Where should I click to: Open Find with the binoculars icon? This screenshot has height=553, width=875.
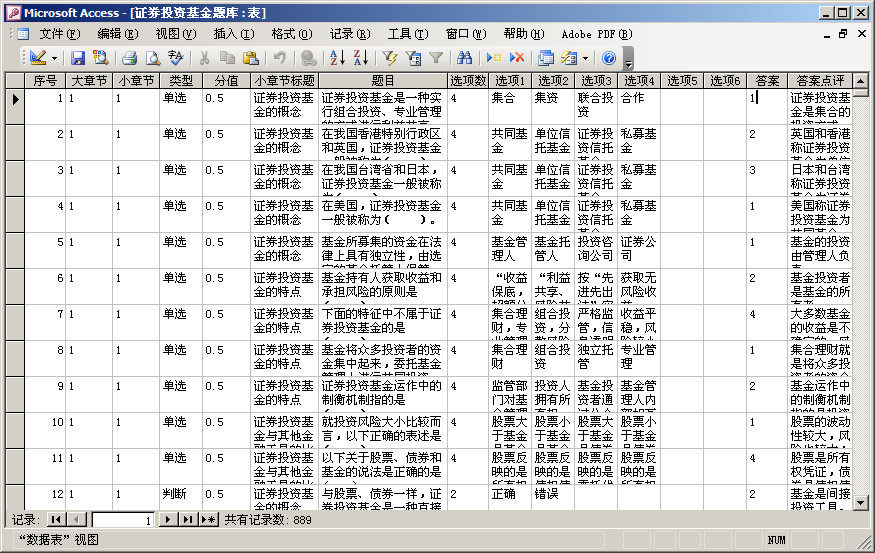pos(464,57)
